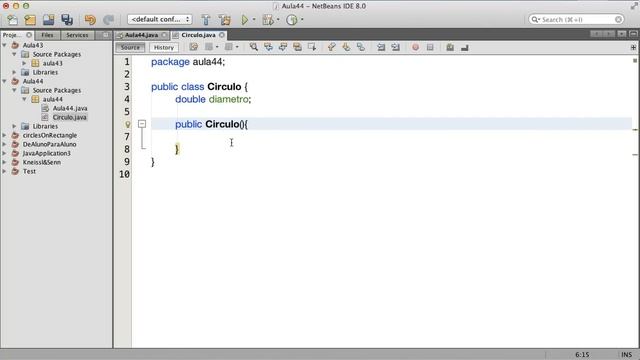This screenshot has height=360, width=640.
Task: Select the Circulo.java editor tab
Action: (198, 35)
